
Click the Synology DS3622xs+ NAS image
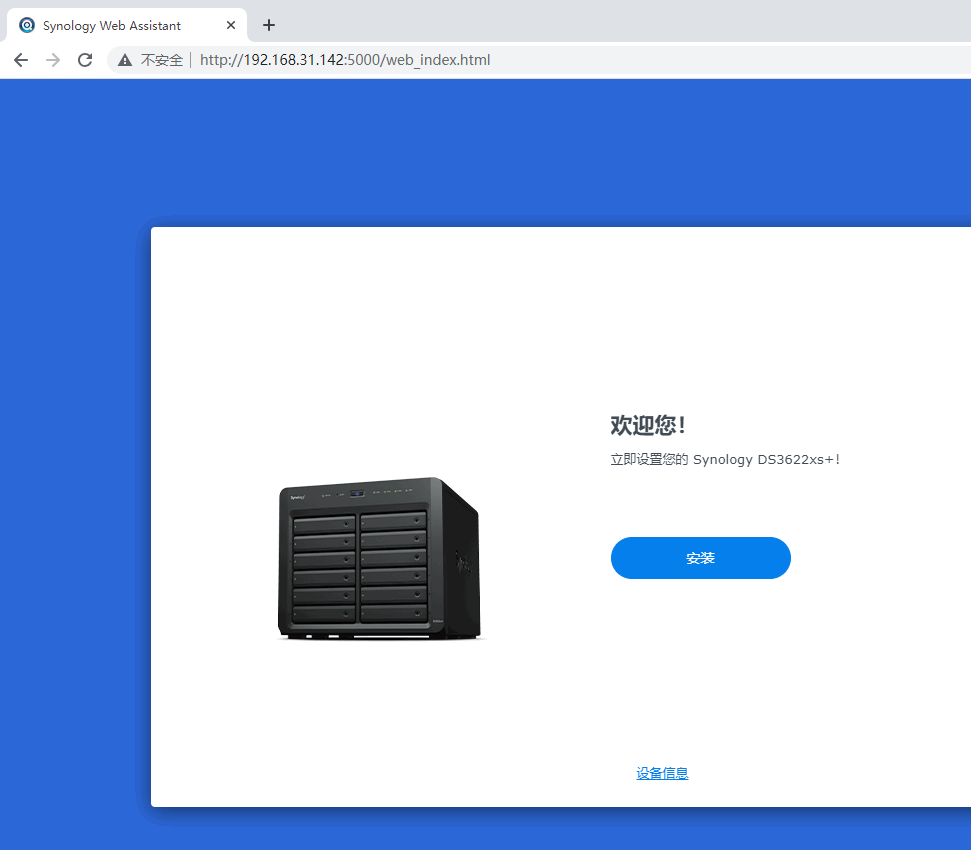pos(379,558)
